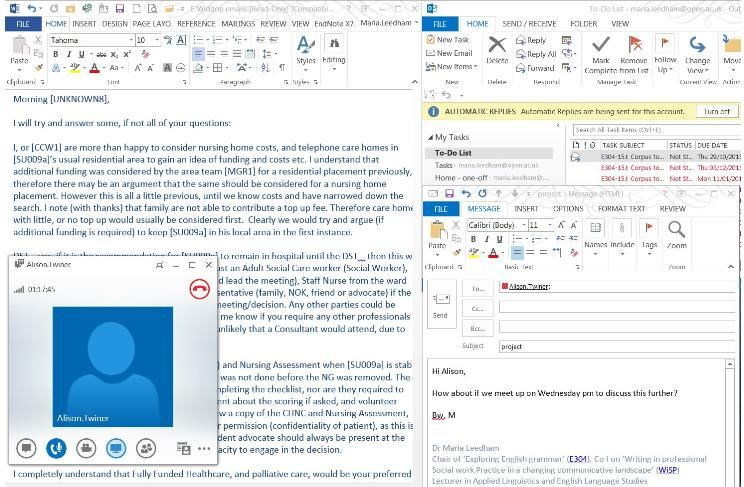Toggle Italic in Word ribbon

[x=69, y=54]
